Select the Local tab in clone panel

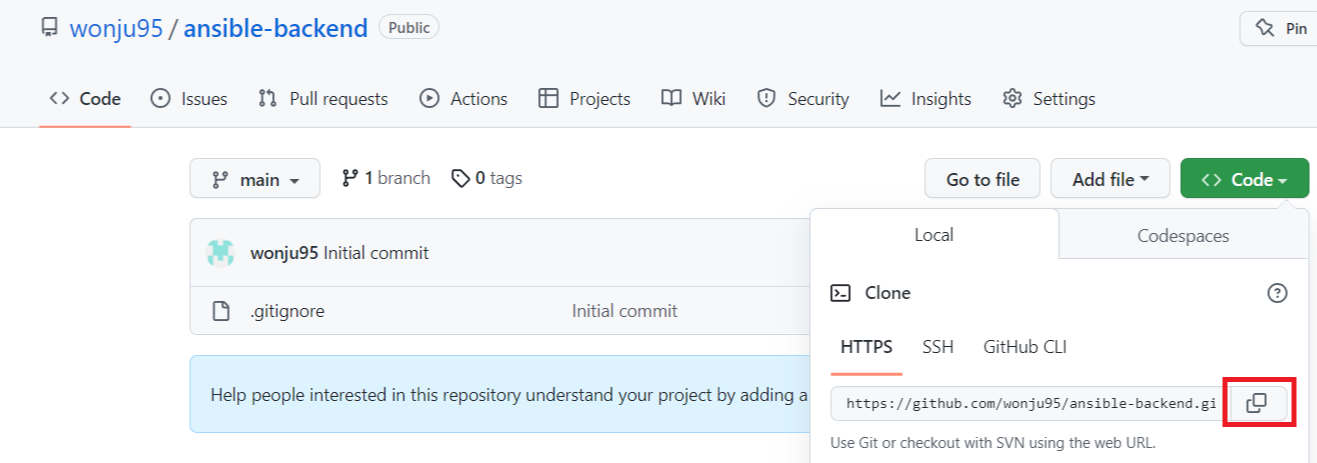(934, 235)
